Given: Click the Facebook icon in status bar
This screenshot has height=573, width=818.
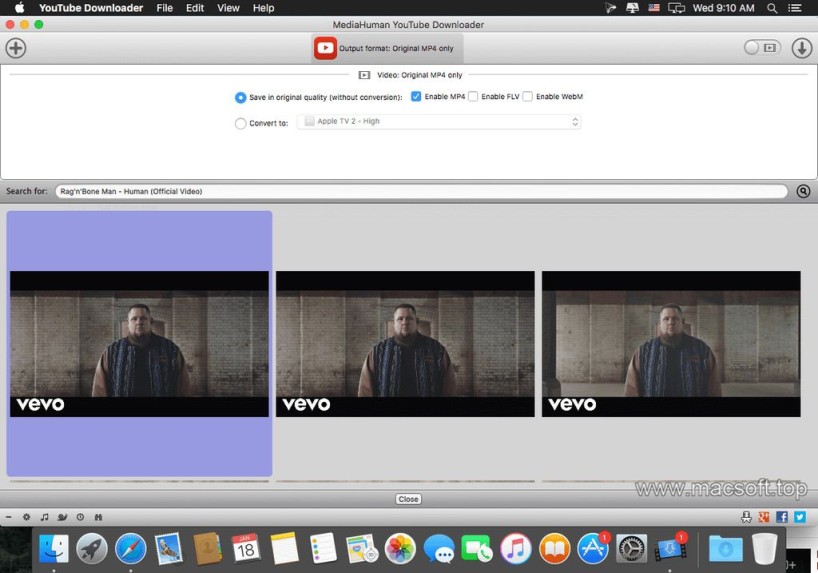Looking at the screenshot, I should [x=782, y=517].
